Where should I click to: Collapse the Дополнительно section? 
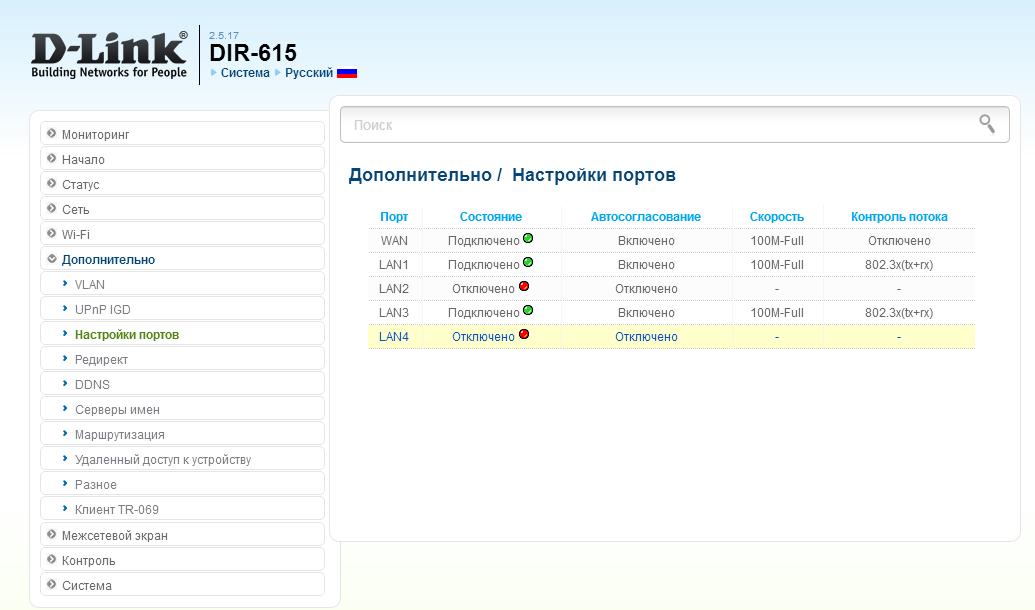[108, 259]
